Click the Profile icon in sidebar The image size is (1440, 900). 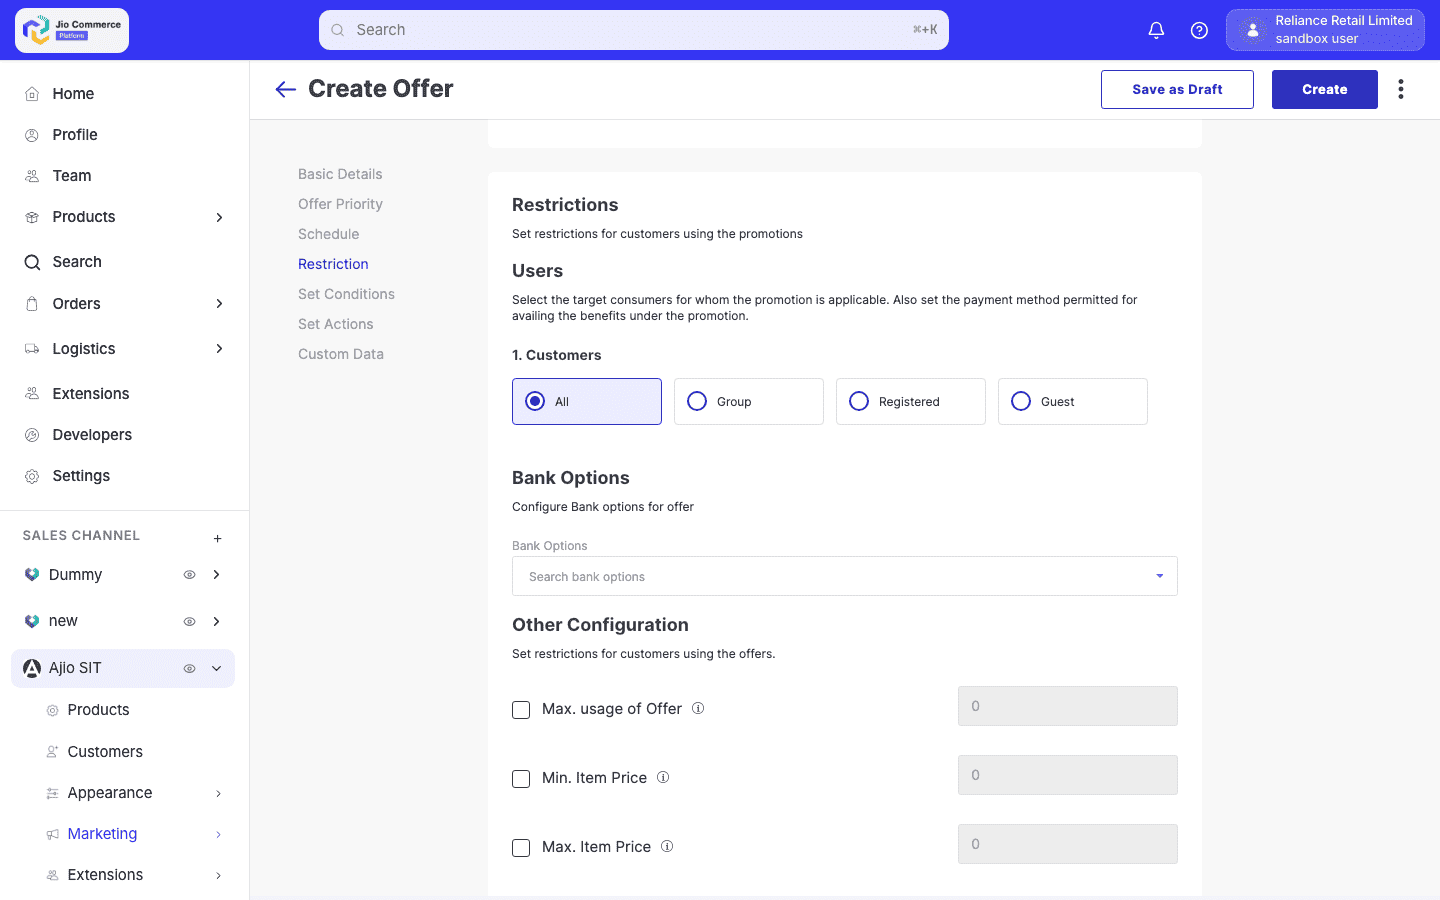pos(33,134)
